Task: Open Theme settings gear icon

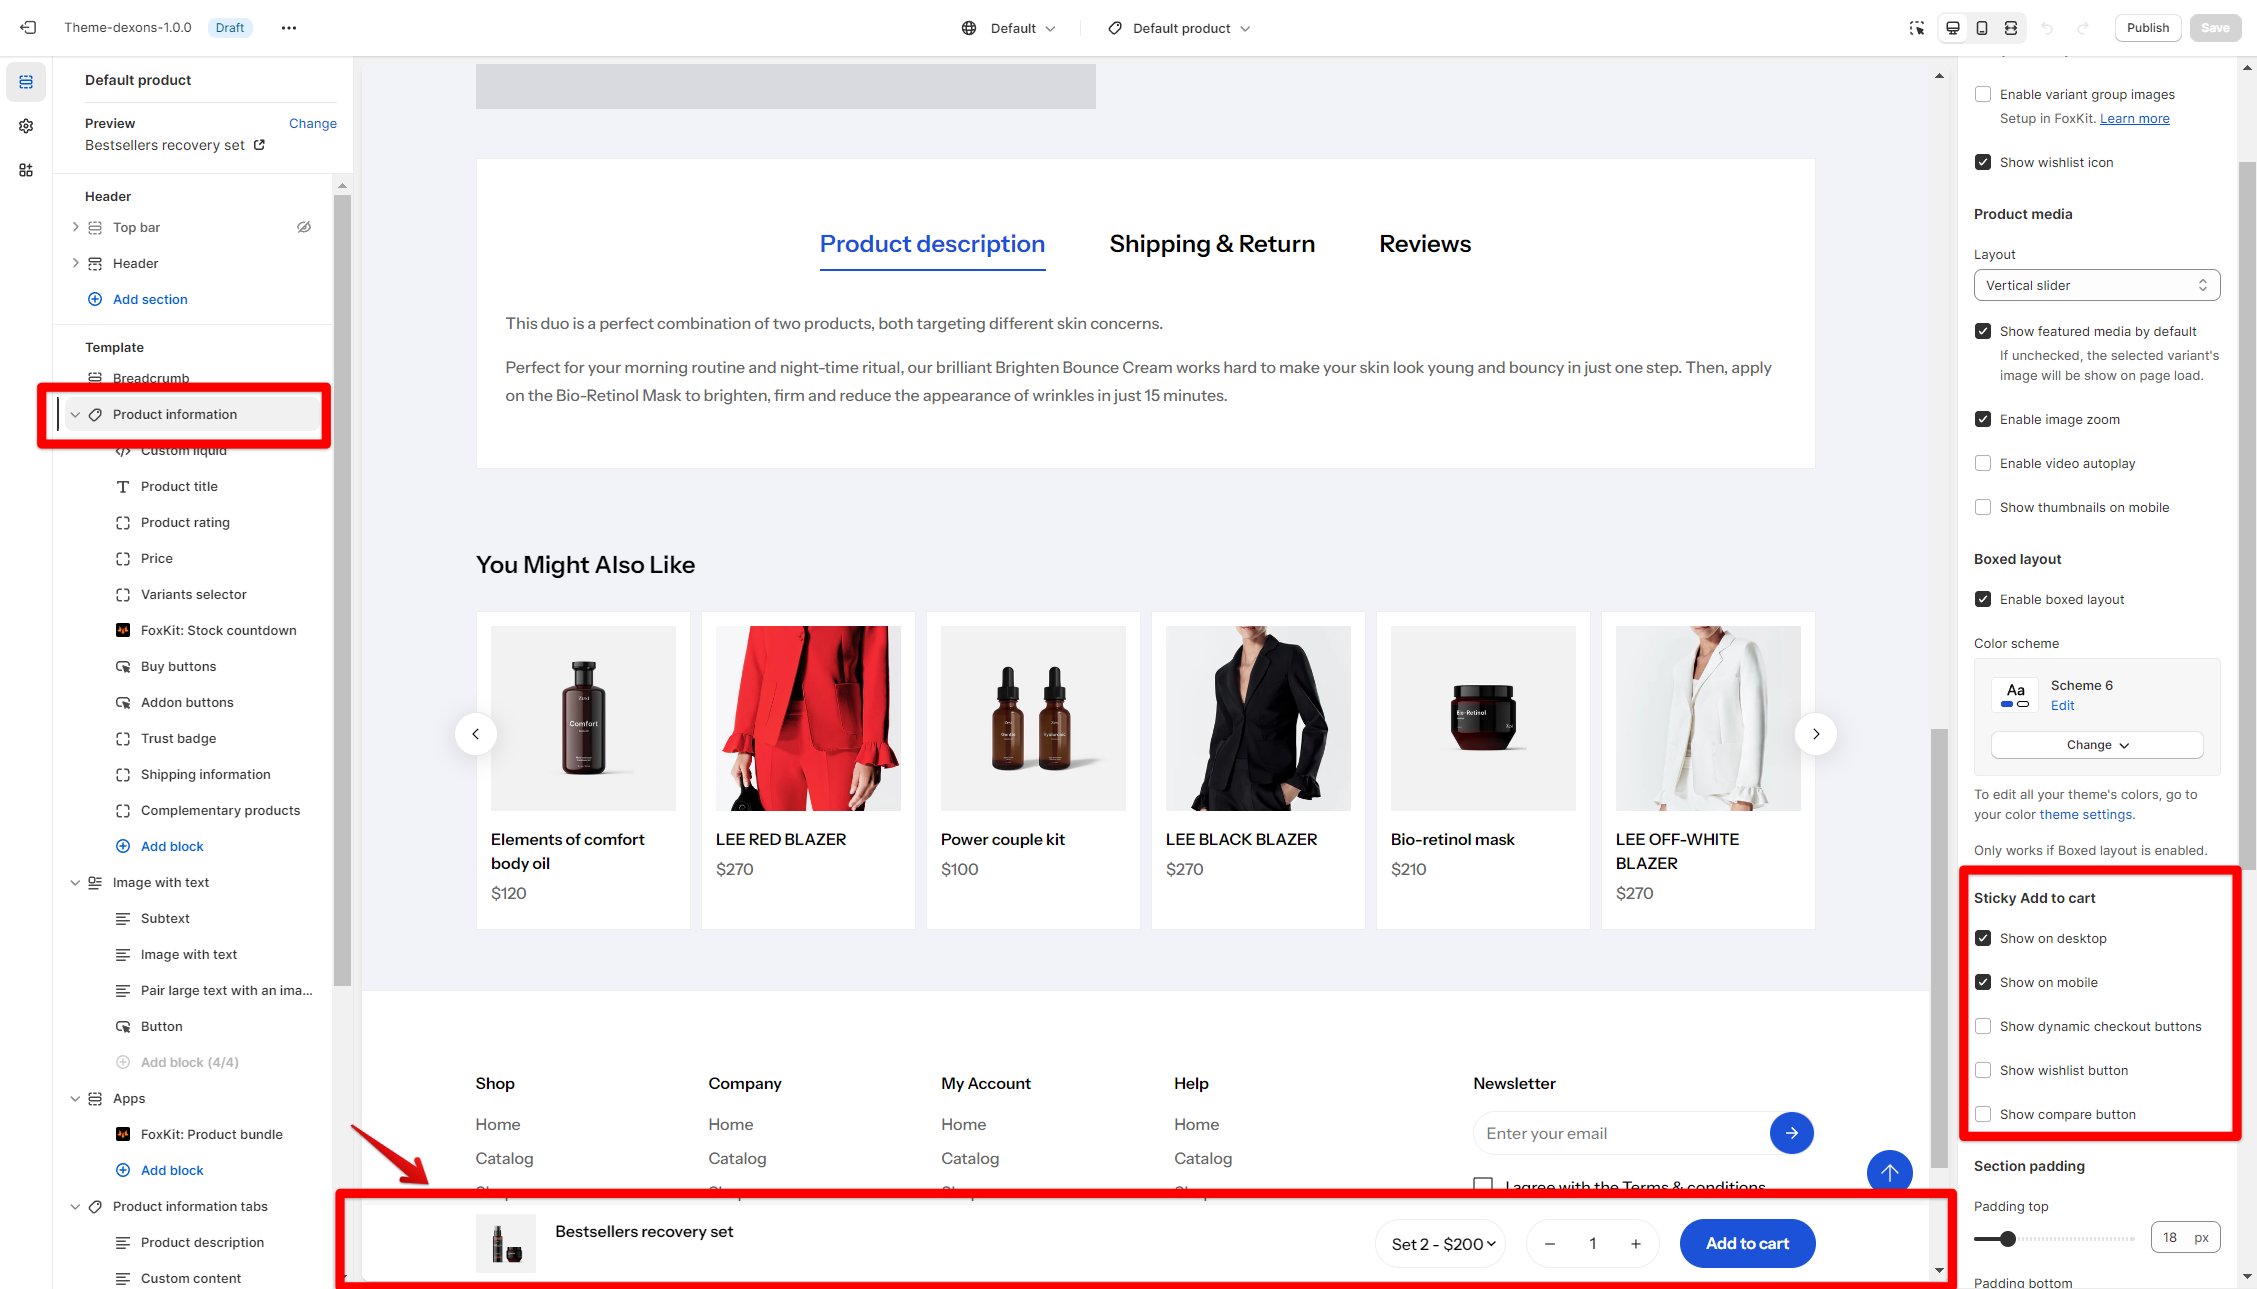Action: 26,126
